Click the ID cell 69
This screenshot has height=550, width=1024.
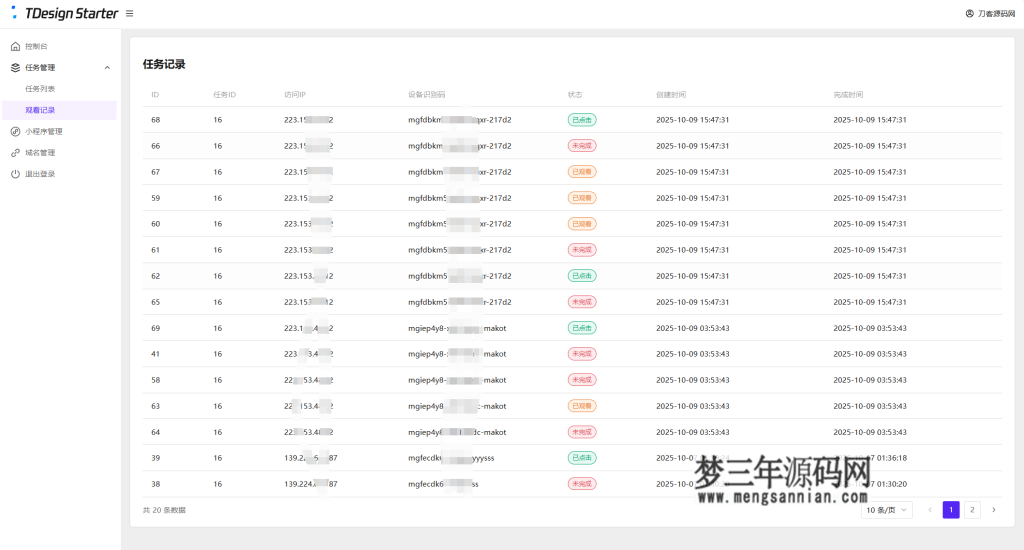(155, 329)
